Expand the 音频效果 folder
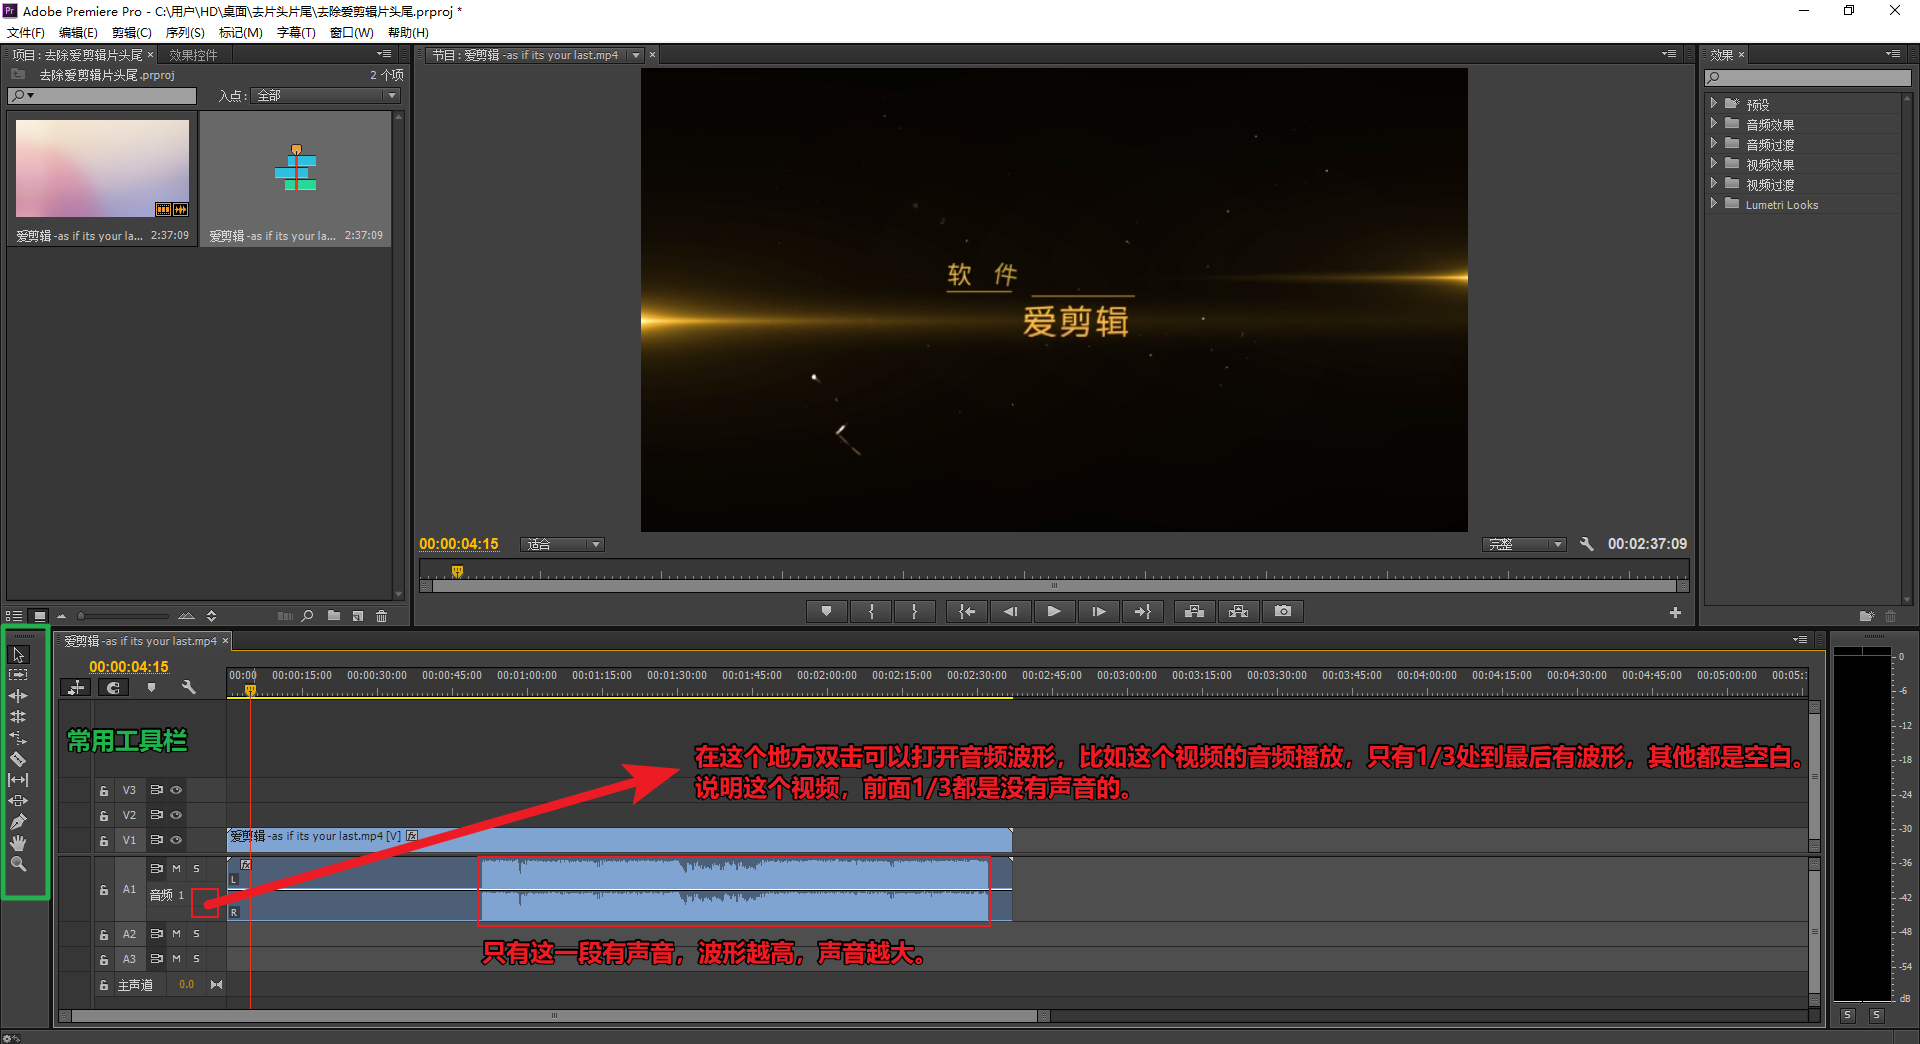Viewport: 1920px width, 1044px height. pos(1714,124)
